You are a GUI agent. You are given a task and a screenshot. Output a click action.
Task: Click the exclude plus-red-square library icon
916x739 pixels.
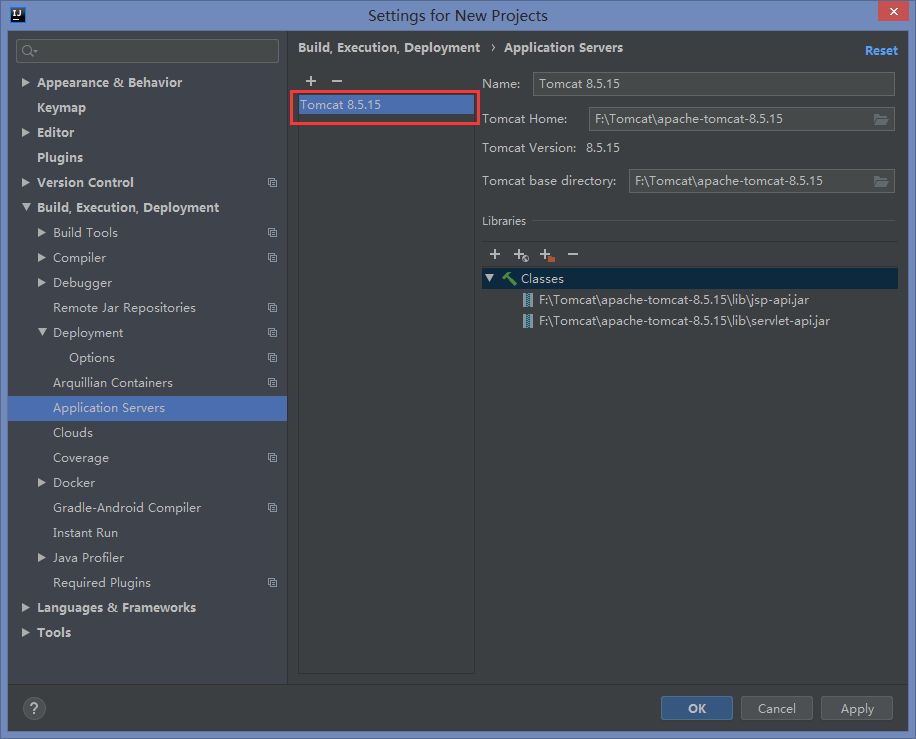tap(547, 255)
